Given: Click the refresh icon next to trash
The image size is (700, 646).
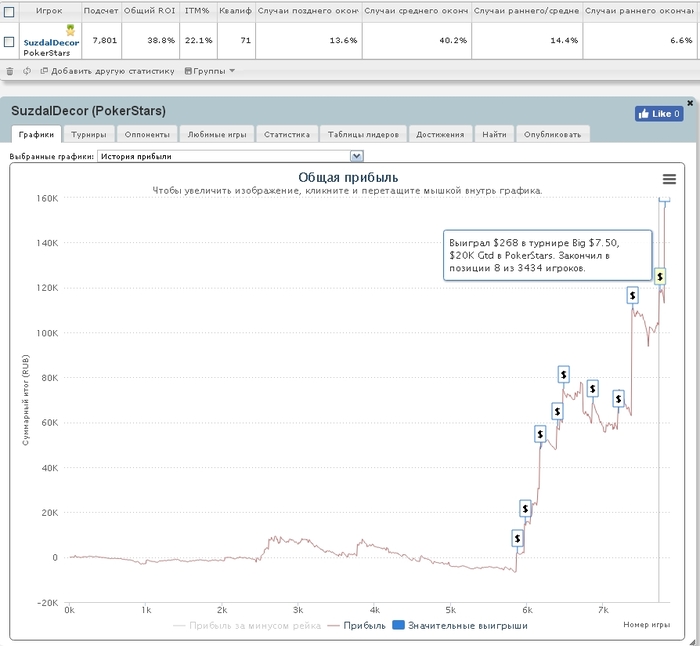Looking at the screenshot, I should (27, 71).
